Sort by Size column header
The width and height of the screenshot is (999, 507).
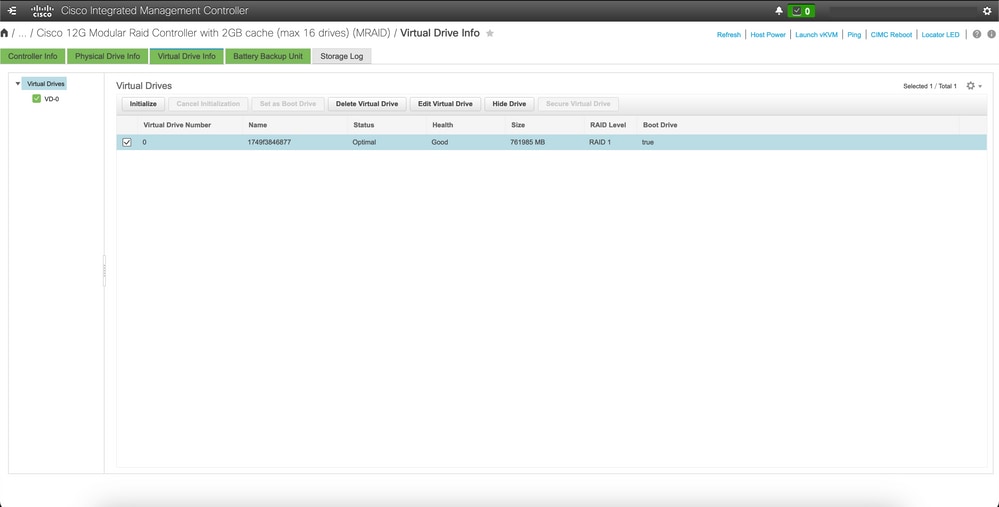518,125
